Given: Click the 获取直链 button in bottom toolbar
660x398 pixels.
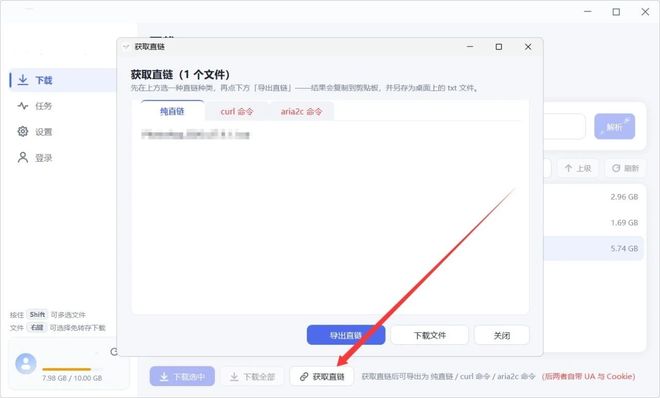Looking at the screenshot, I should [322, 377].
